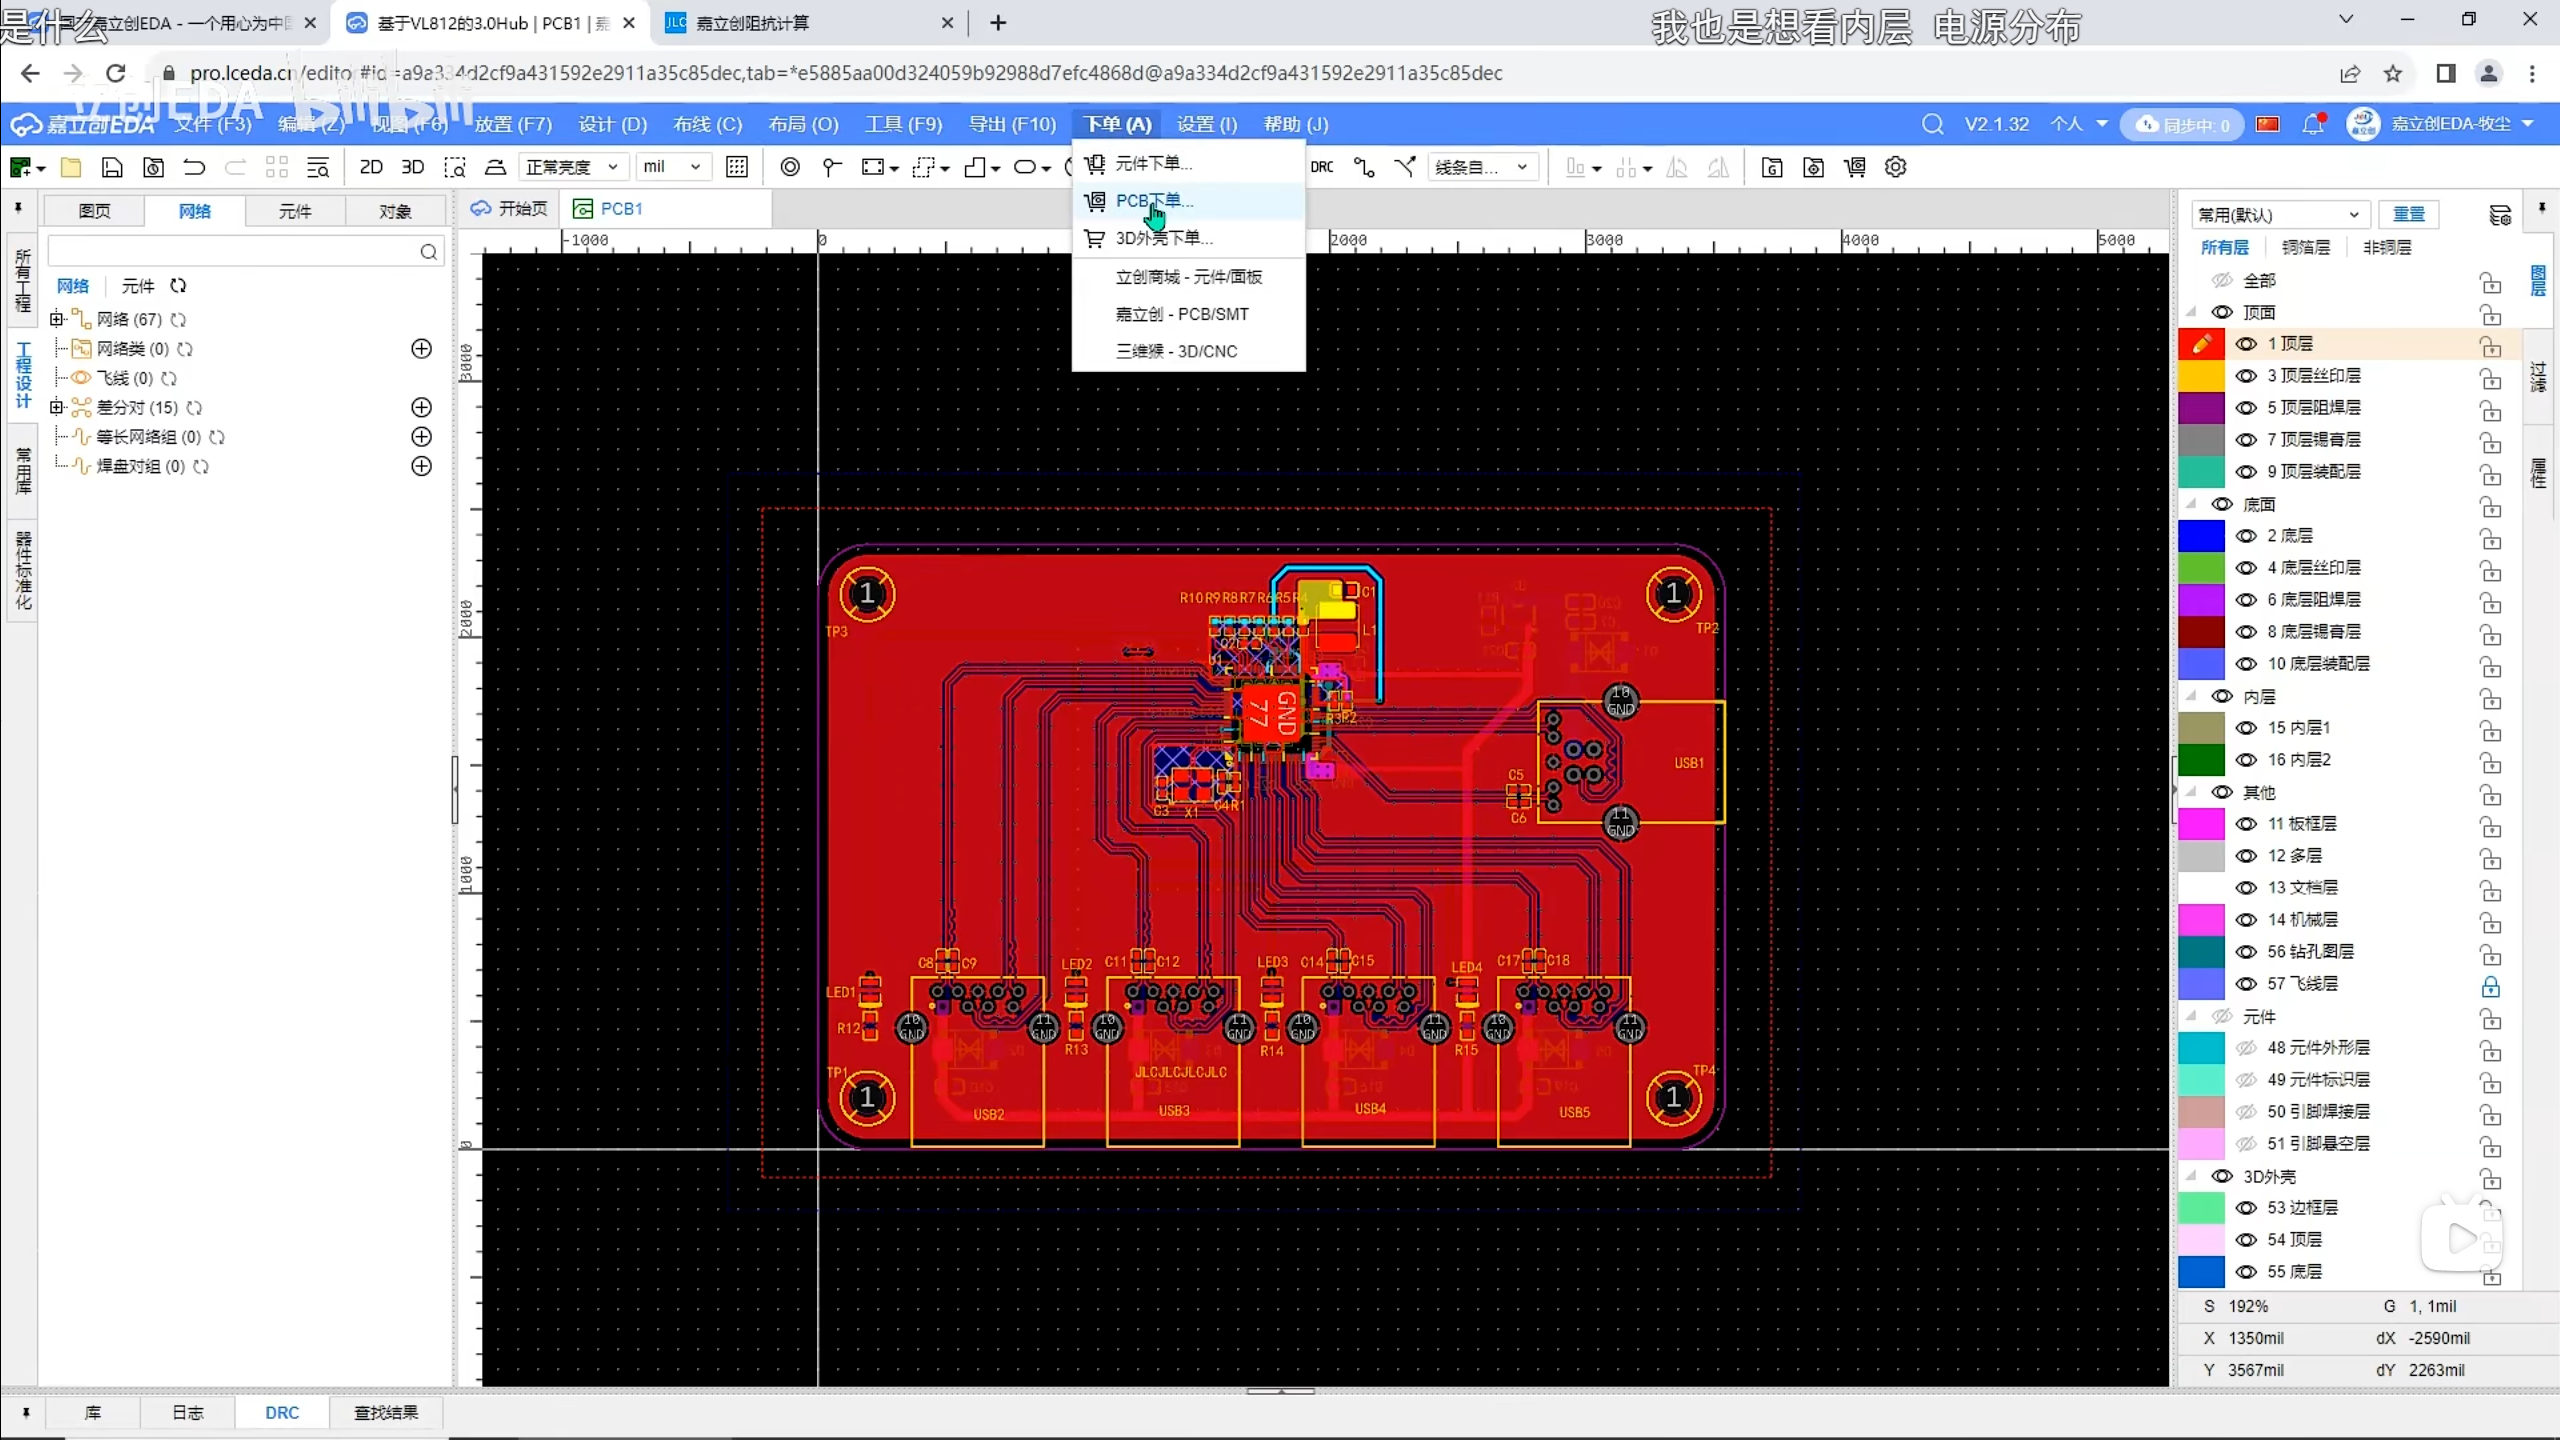Open the 正常亮度 brightness dropdown
The height and width of the screenshot is (1440, 2560).
[x=573, y=167]
